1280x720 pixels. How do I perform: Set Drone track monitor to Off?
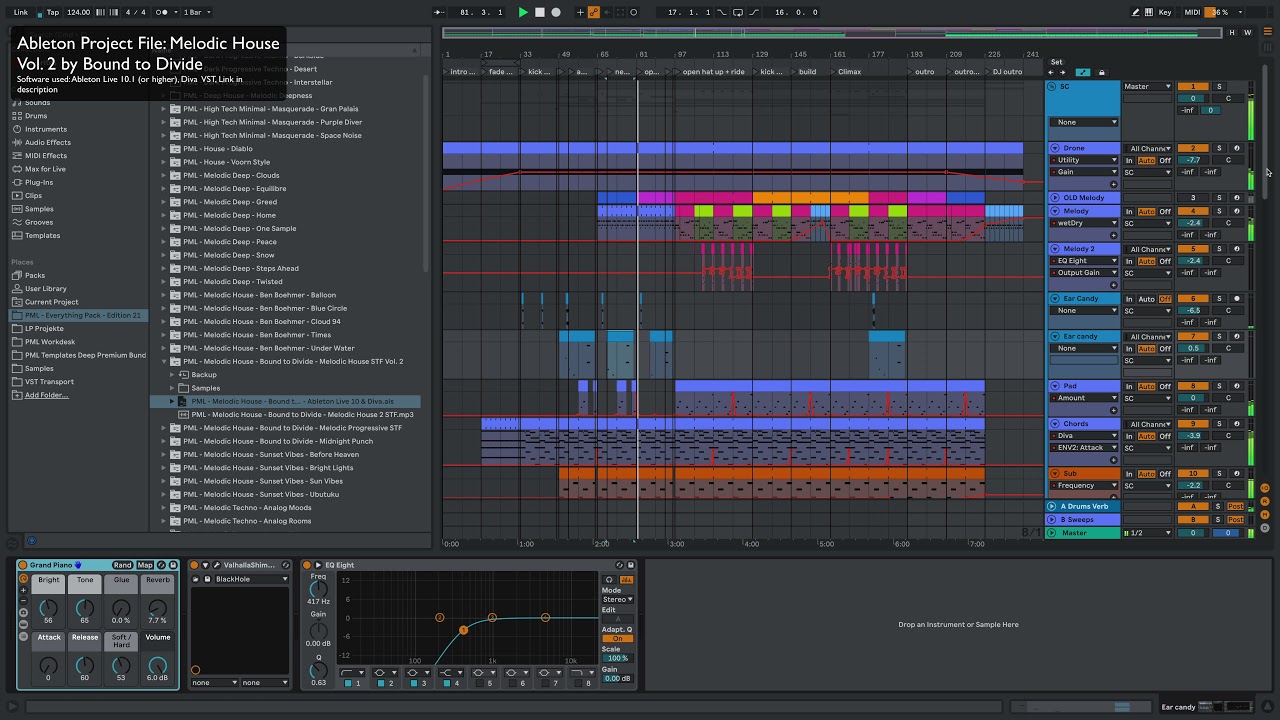pyautogui.click(x=1165, y=160)
